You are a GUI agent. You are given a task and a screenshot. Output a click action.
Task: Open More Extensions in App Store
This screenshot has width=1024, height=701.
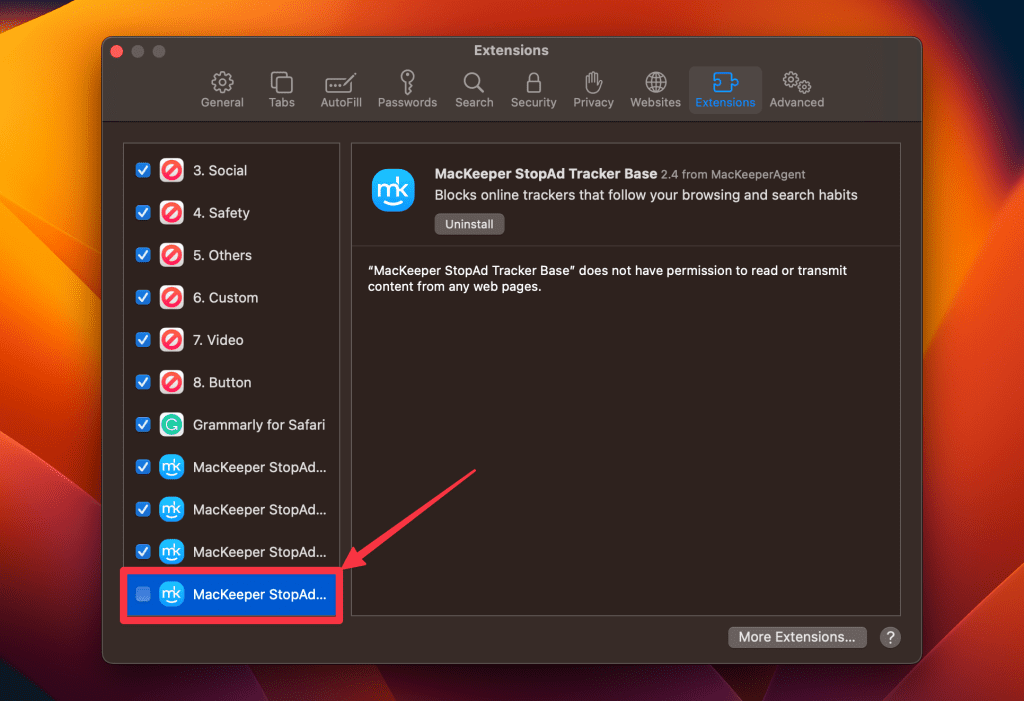797,637
